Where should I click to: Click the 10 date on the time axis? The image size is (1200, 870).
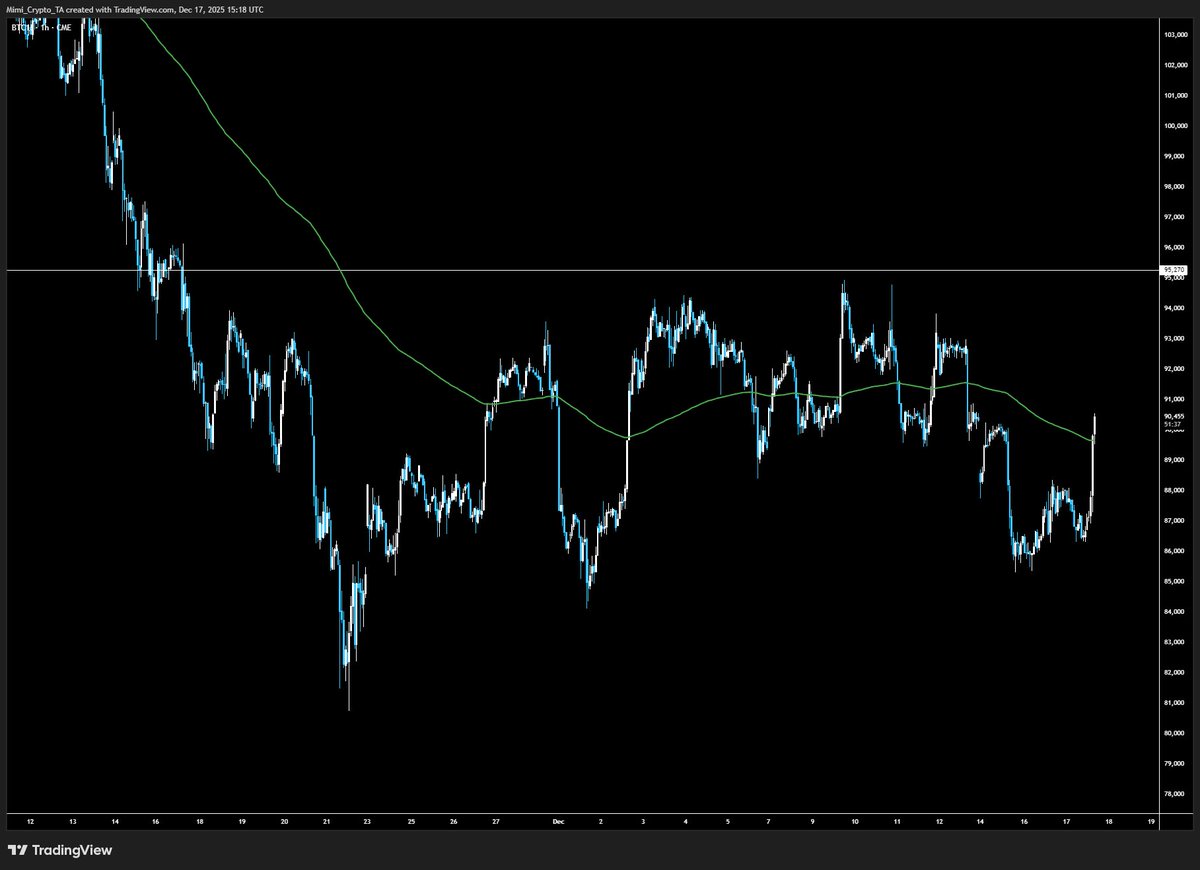pos(855,821)
